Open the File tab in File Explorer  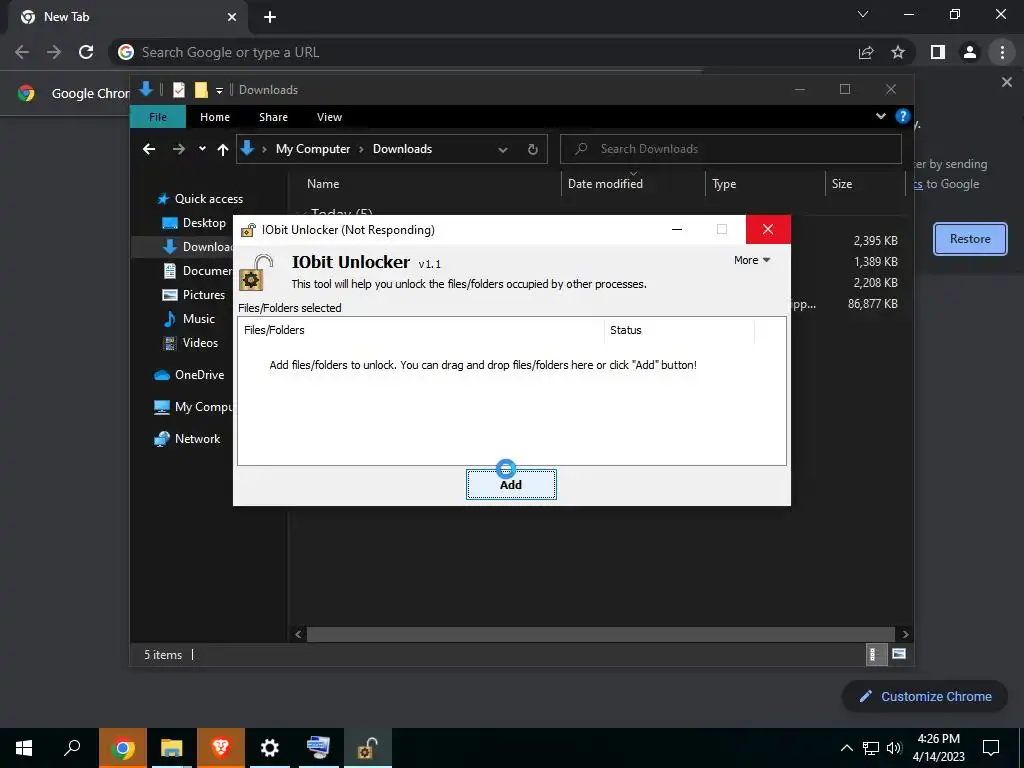[x=158, y=117]
